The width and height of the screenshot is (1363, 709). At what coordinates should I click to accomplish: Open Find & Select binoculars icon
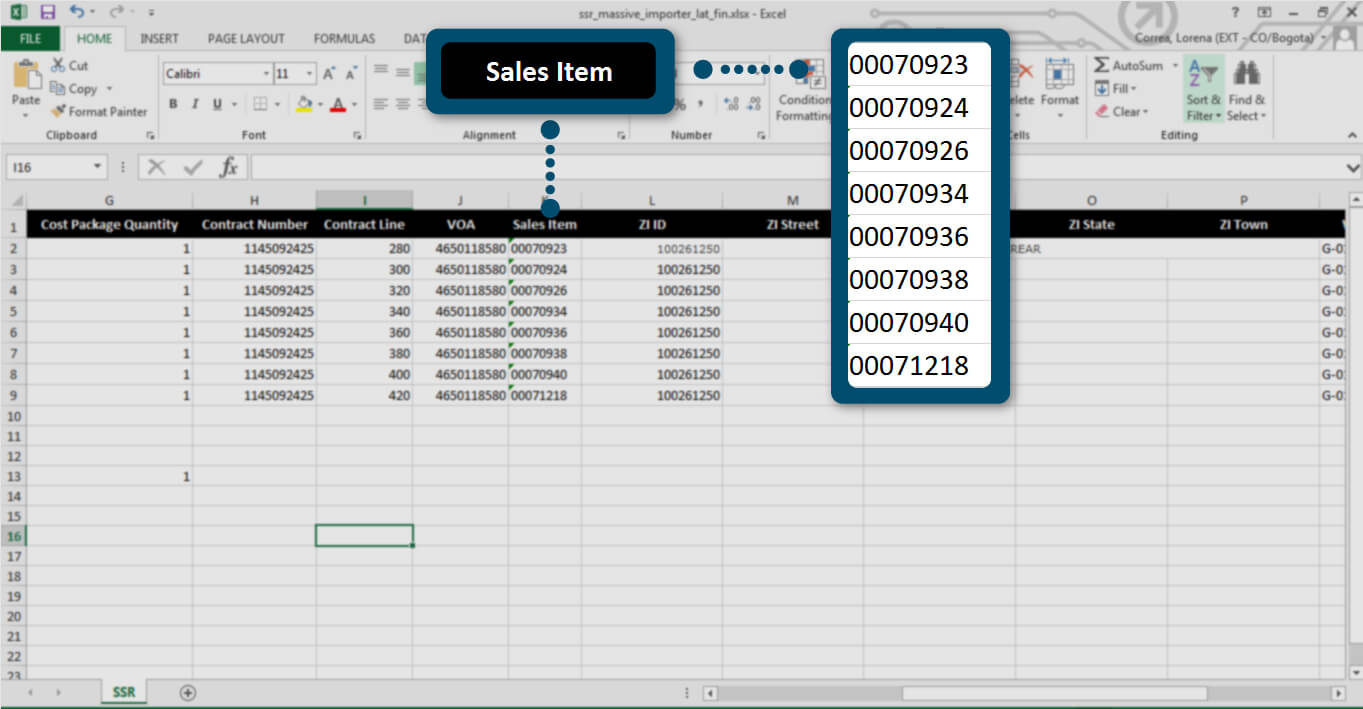(x=1246, y=74)
